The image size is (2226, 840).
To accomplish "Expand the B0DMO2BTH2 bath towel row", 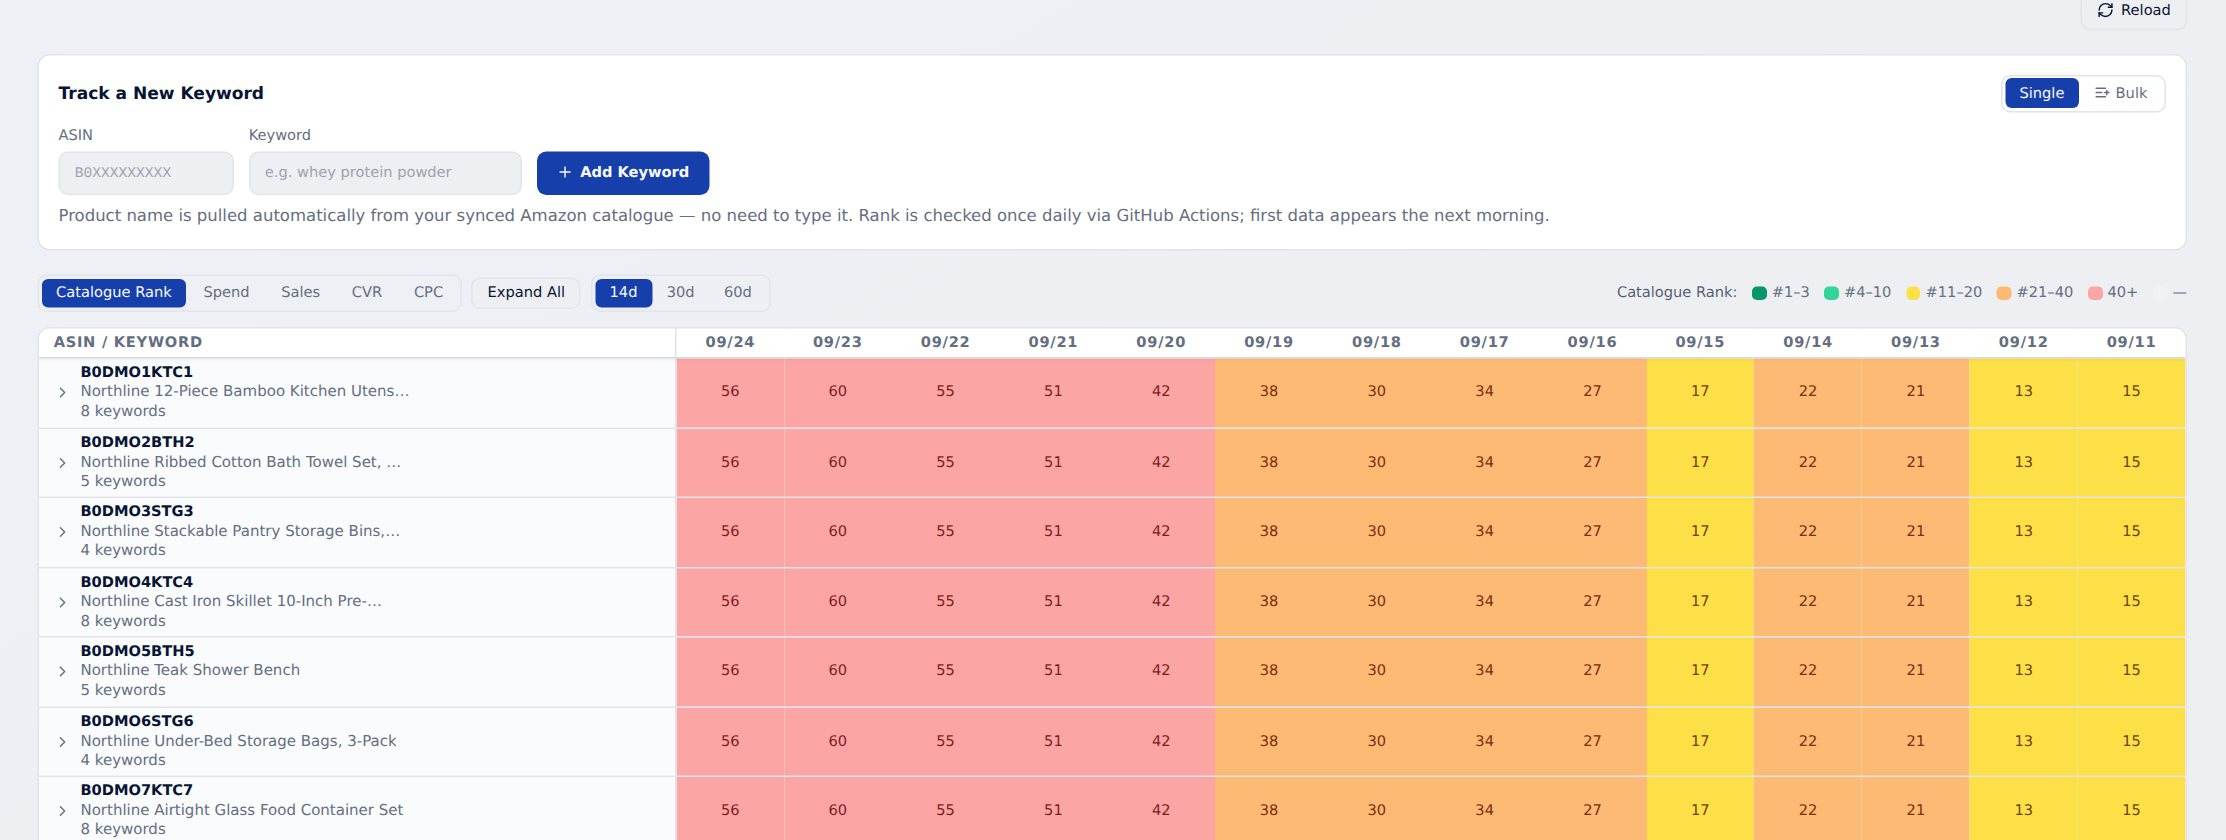I will (62, 463).
